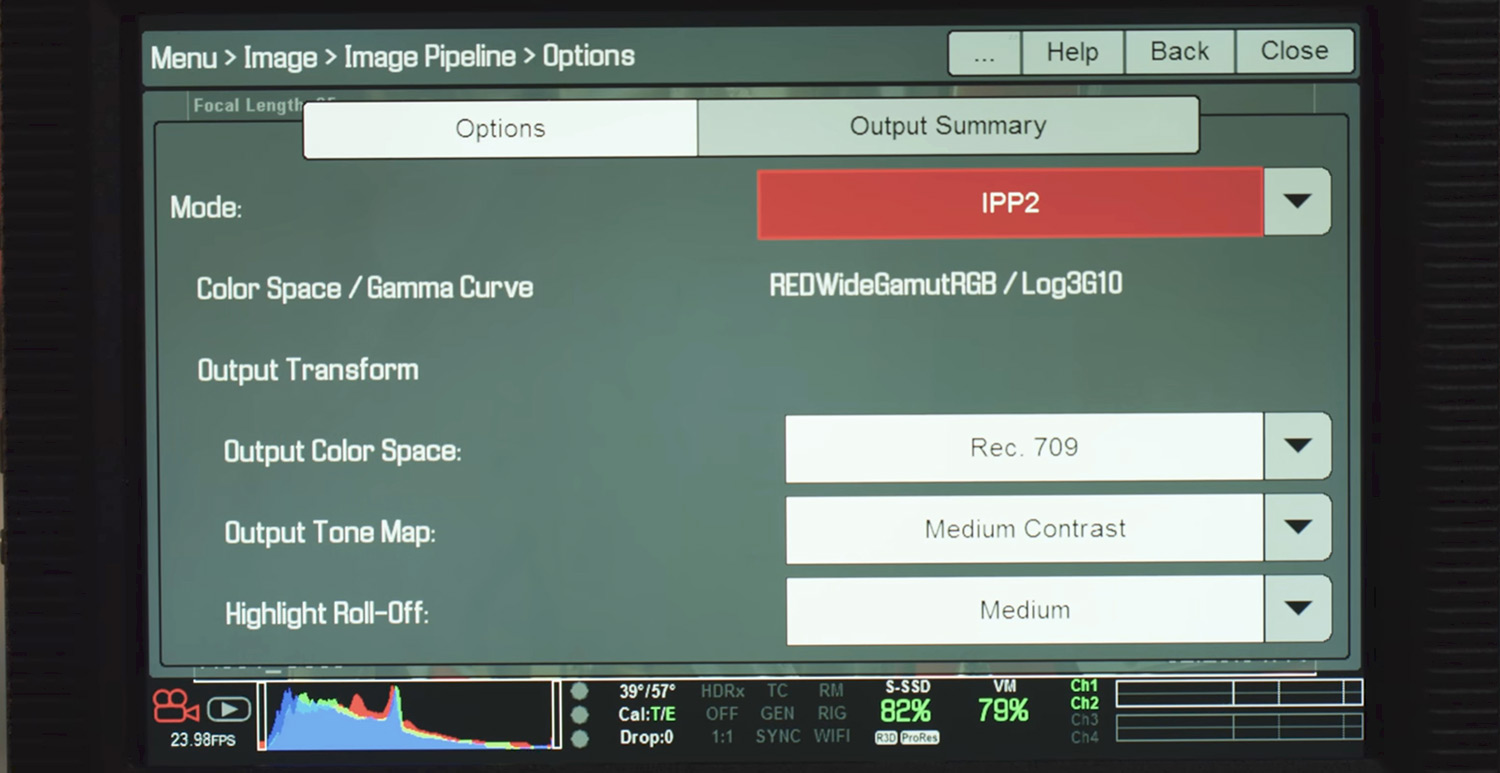Expand the Highlight Roll-Off dropdown arrow
The height and width of the screenshot is (773, 1500).
point(1297,608)
